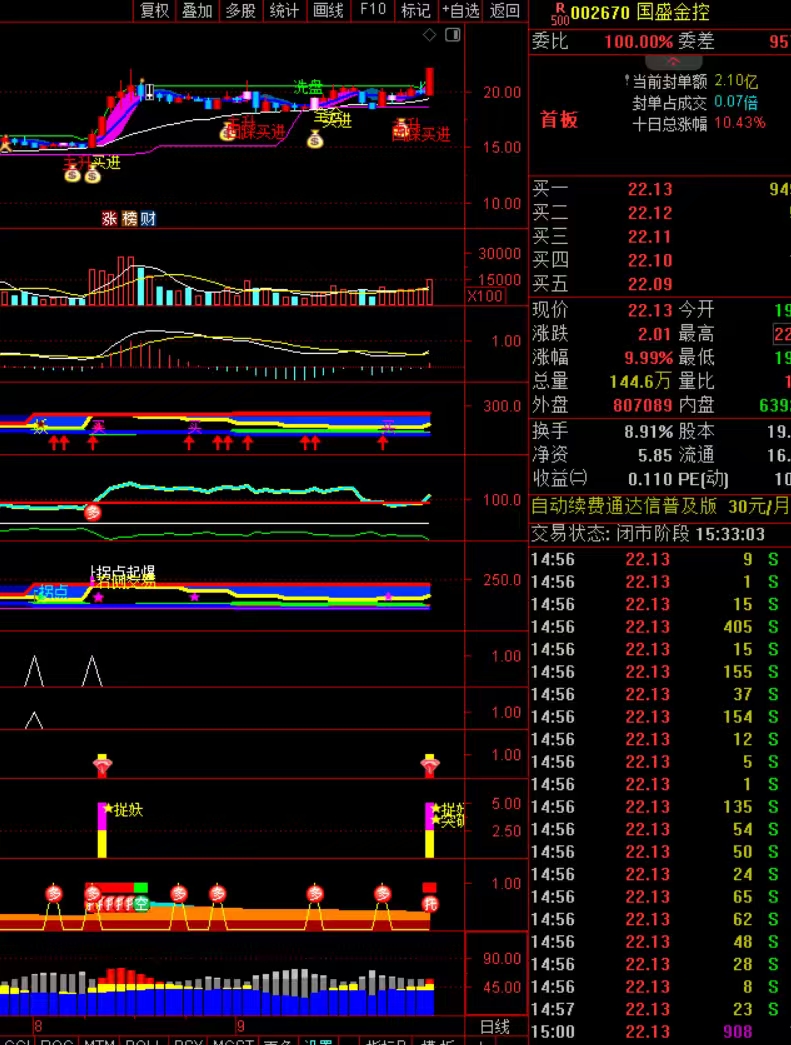Select the 14:57 tick with volume 23
This screenshot has height=1045, width=791.
[660, 1010]
